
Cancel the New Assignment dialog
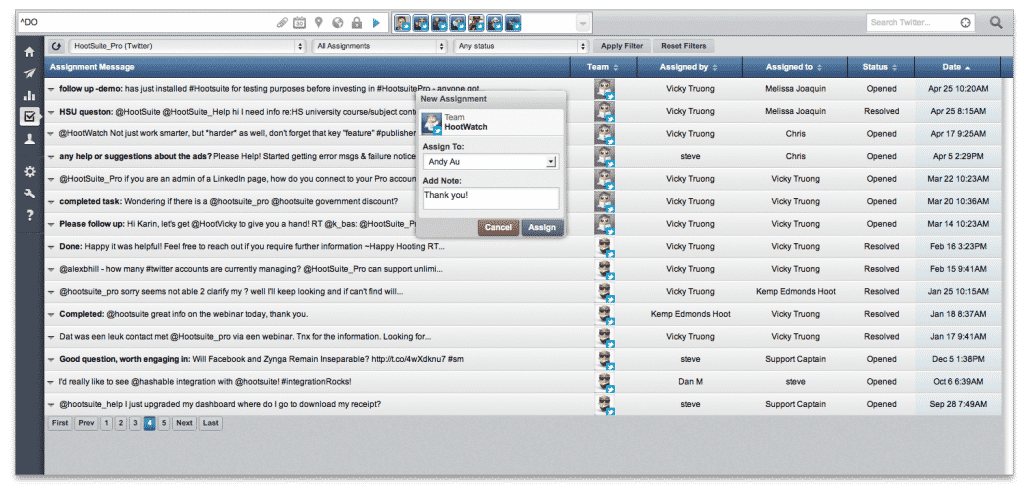click(x=498, y=227)
